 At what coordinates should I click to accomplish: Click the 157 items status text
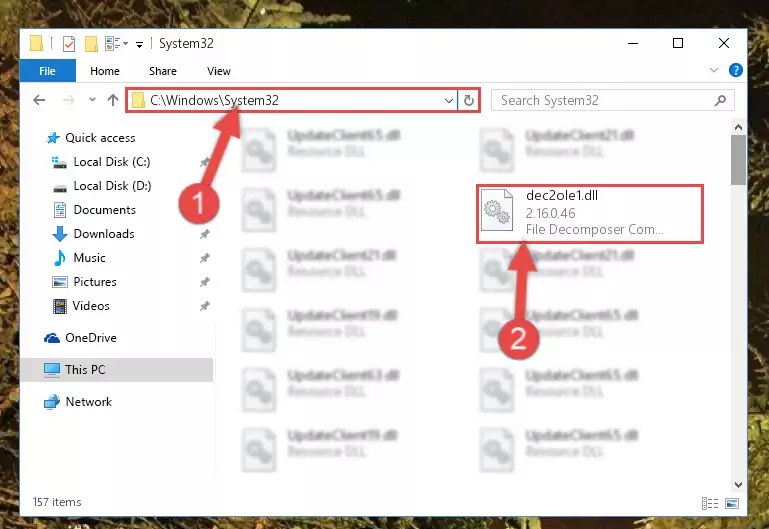point(57,502)
